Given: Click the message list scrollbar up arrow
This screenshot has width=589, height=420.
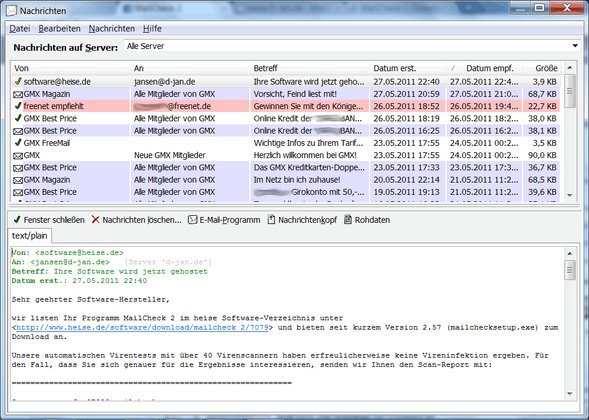Looking at the screenshot, I should 569,67.
